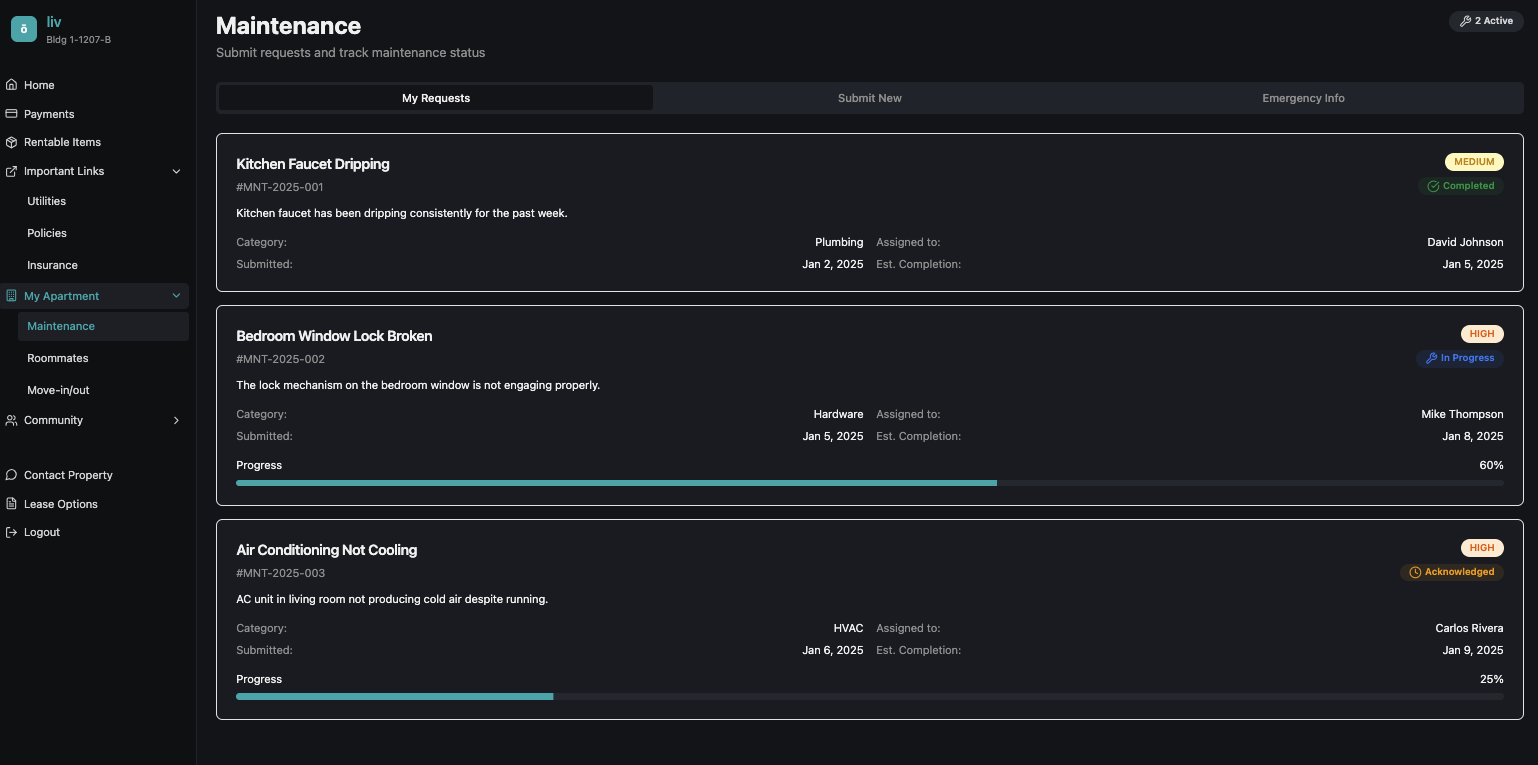
Task: Click request ID #MNT-2025-003
Action: point(280,573)
